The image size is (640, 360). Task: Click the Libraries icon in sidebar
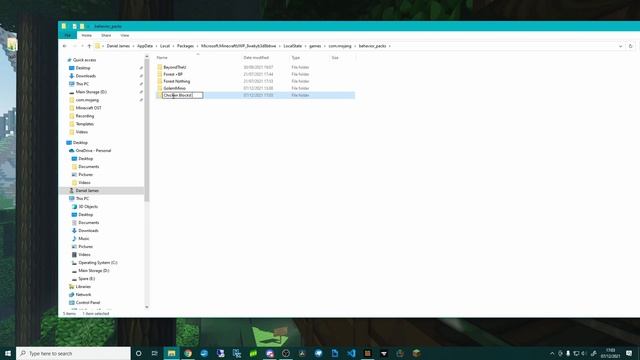[x=72, y=287]
